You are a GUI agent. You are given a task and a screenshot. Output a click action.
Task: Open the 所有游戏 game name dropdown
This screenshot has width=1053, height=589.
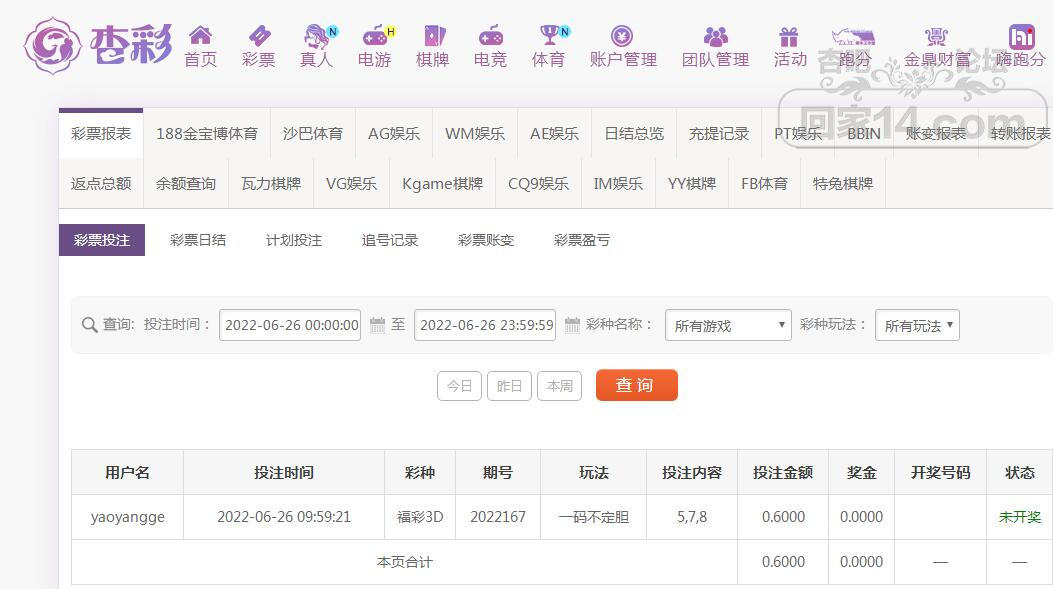(727, 325)
